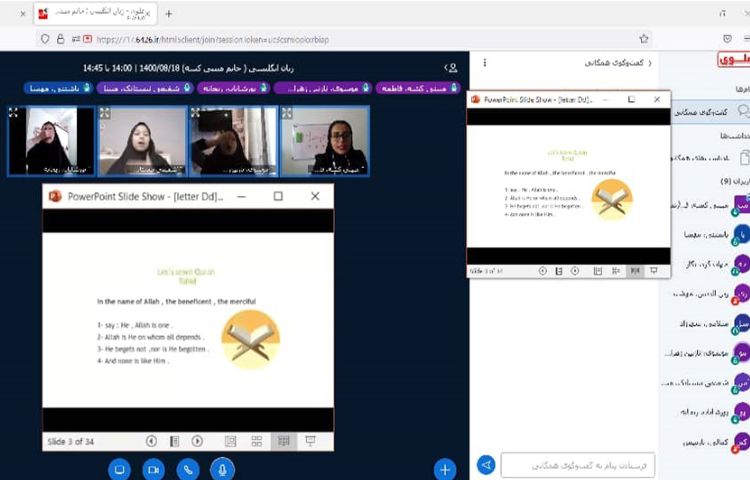Select user پورشابان ریحانه in user list
The image size is (750, 480).
click(x=713, y=412)
